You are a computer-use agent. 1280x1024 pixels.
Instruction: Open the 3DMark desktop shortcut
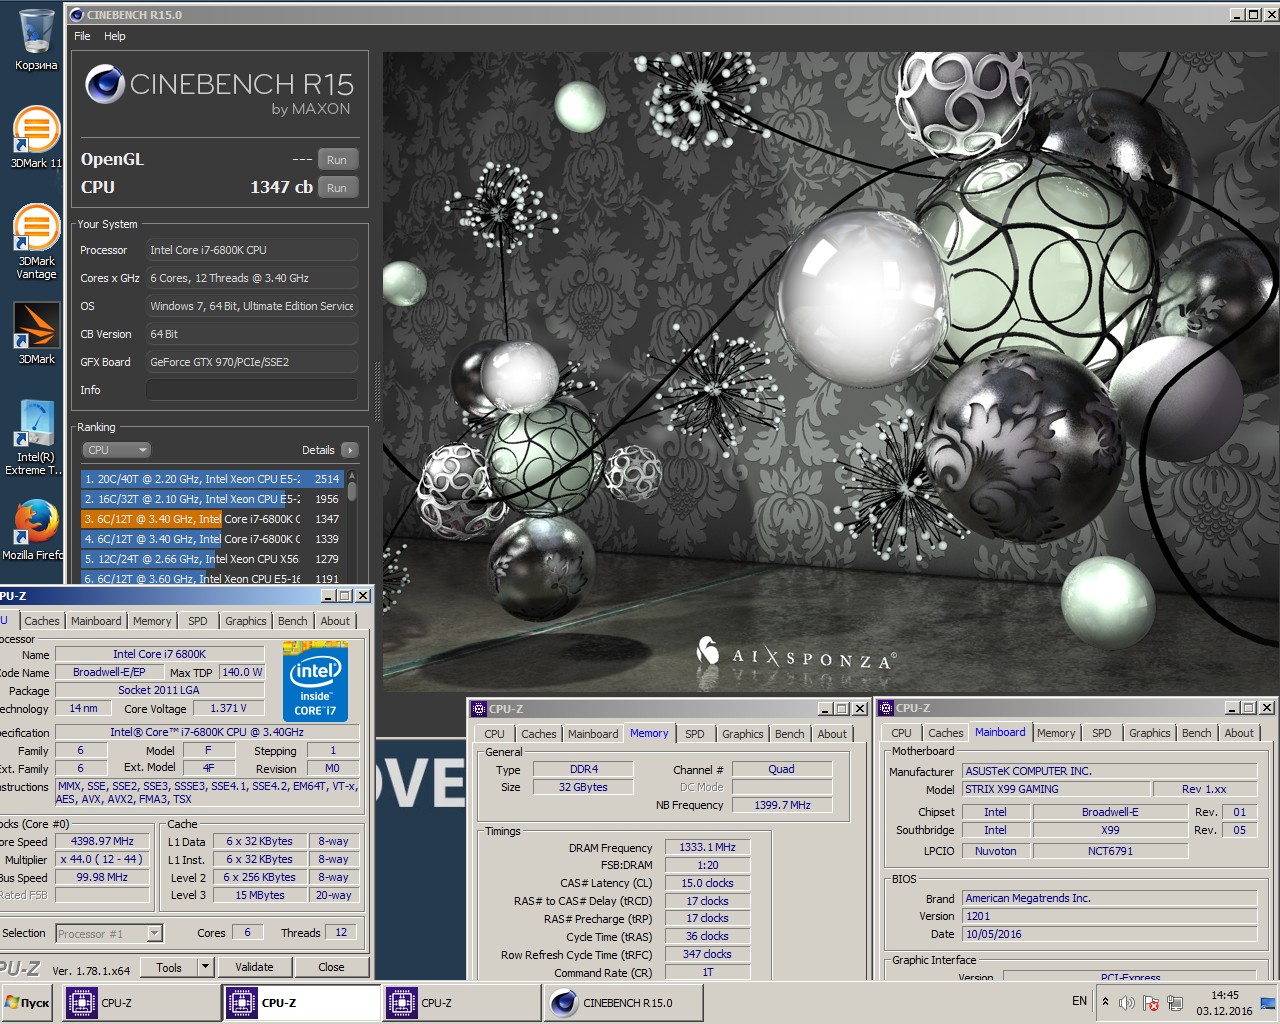(36, 333)
